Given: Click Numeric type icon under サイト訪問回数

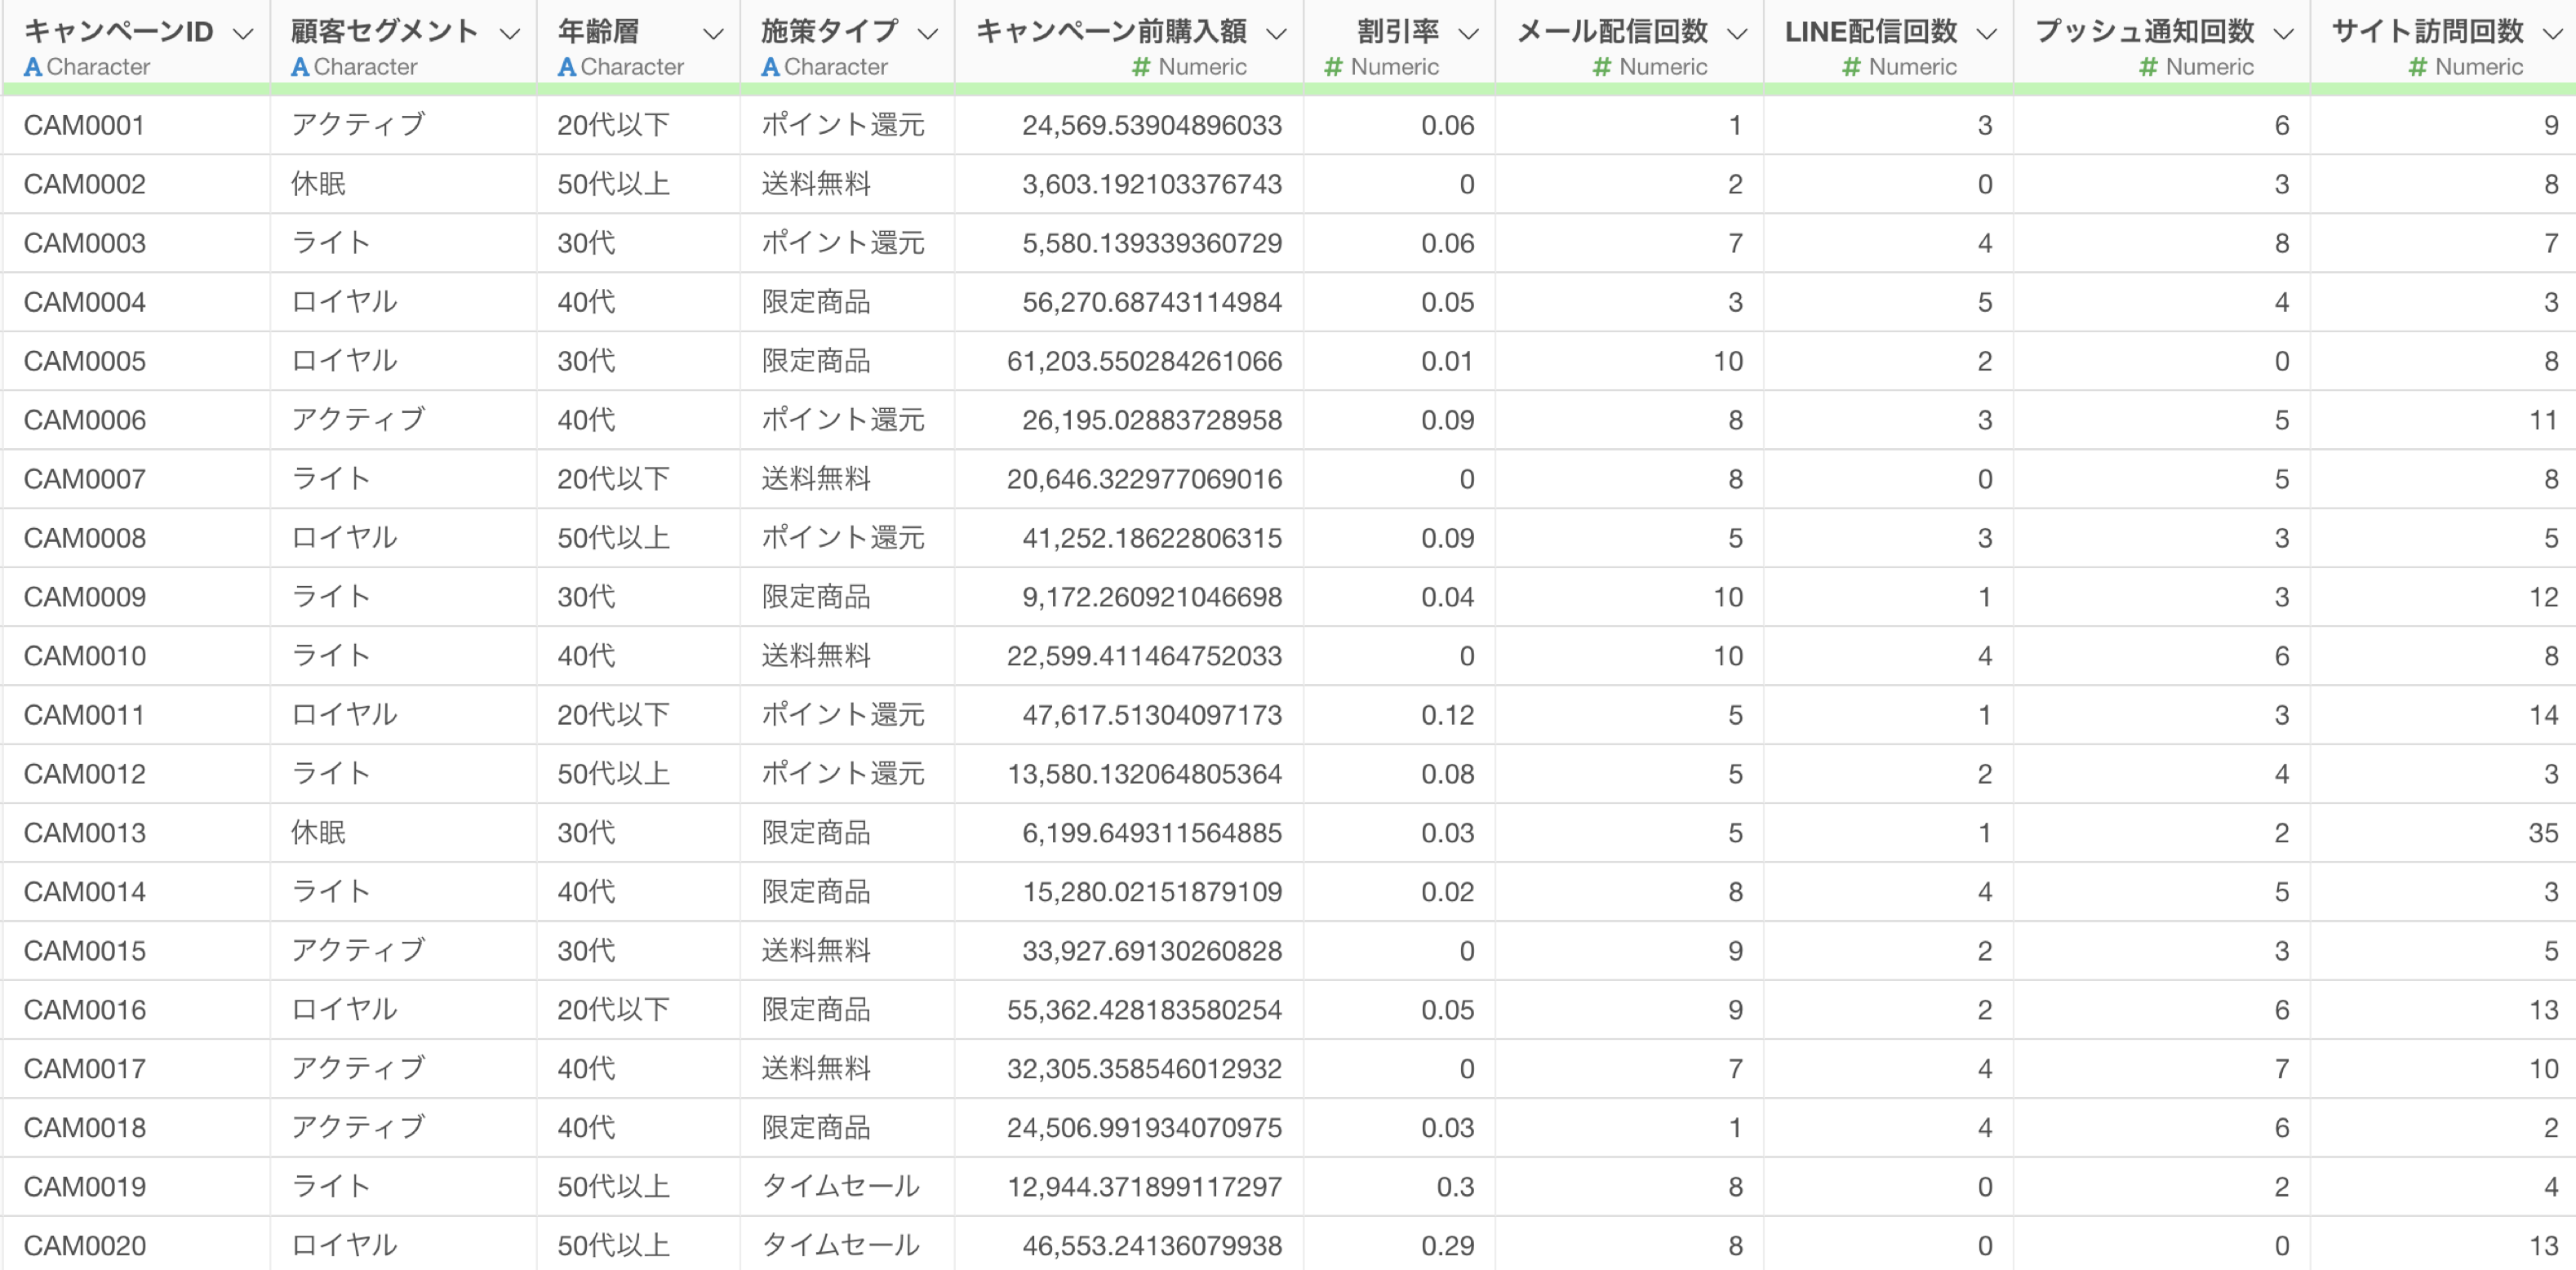Looking at the screenshot, I should click(2418, 67).
